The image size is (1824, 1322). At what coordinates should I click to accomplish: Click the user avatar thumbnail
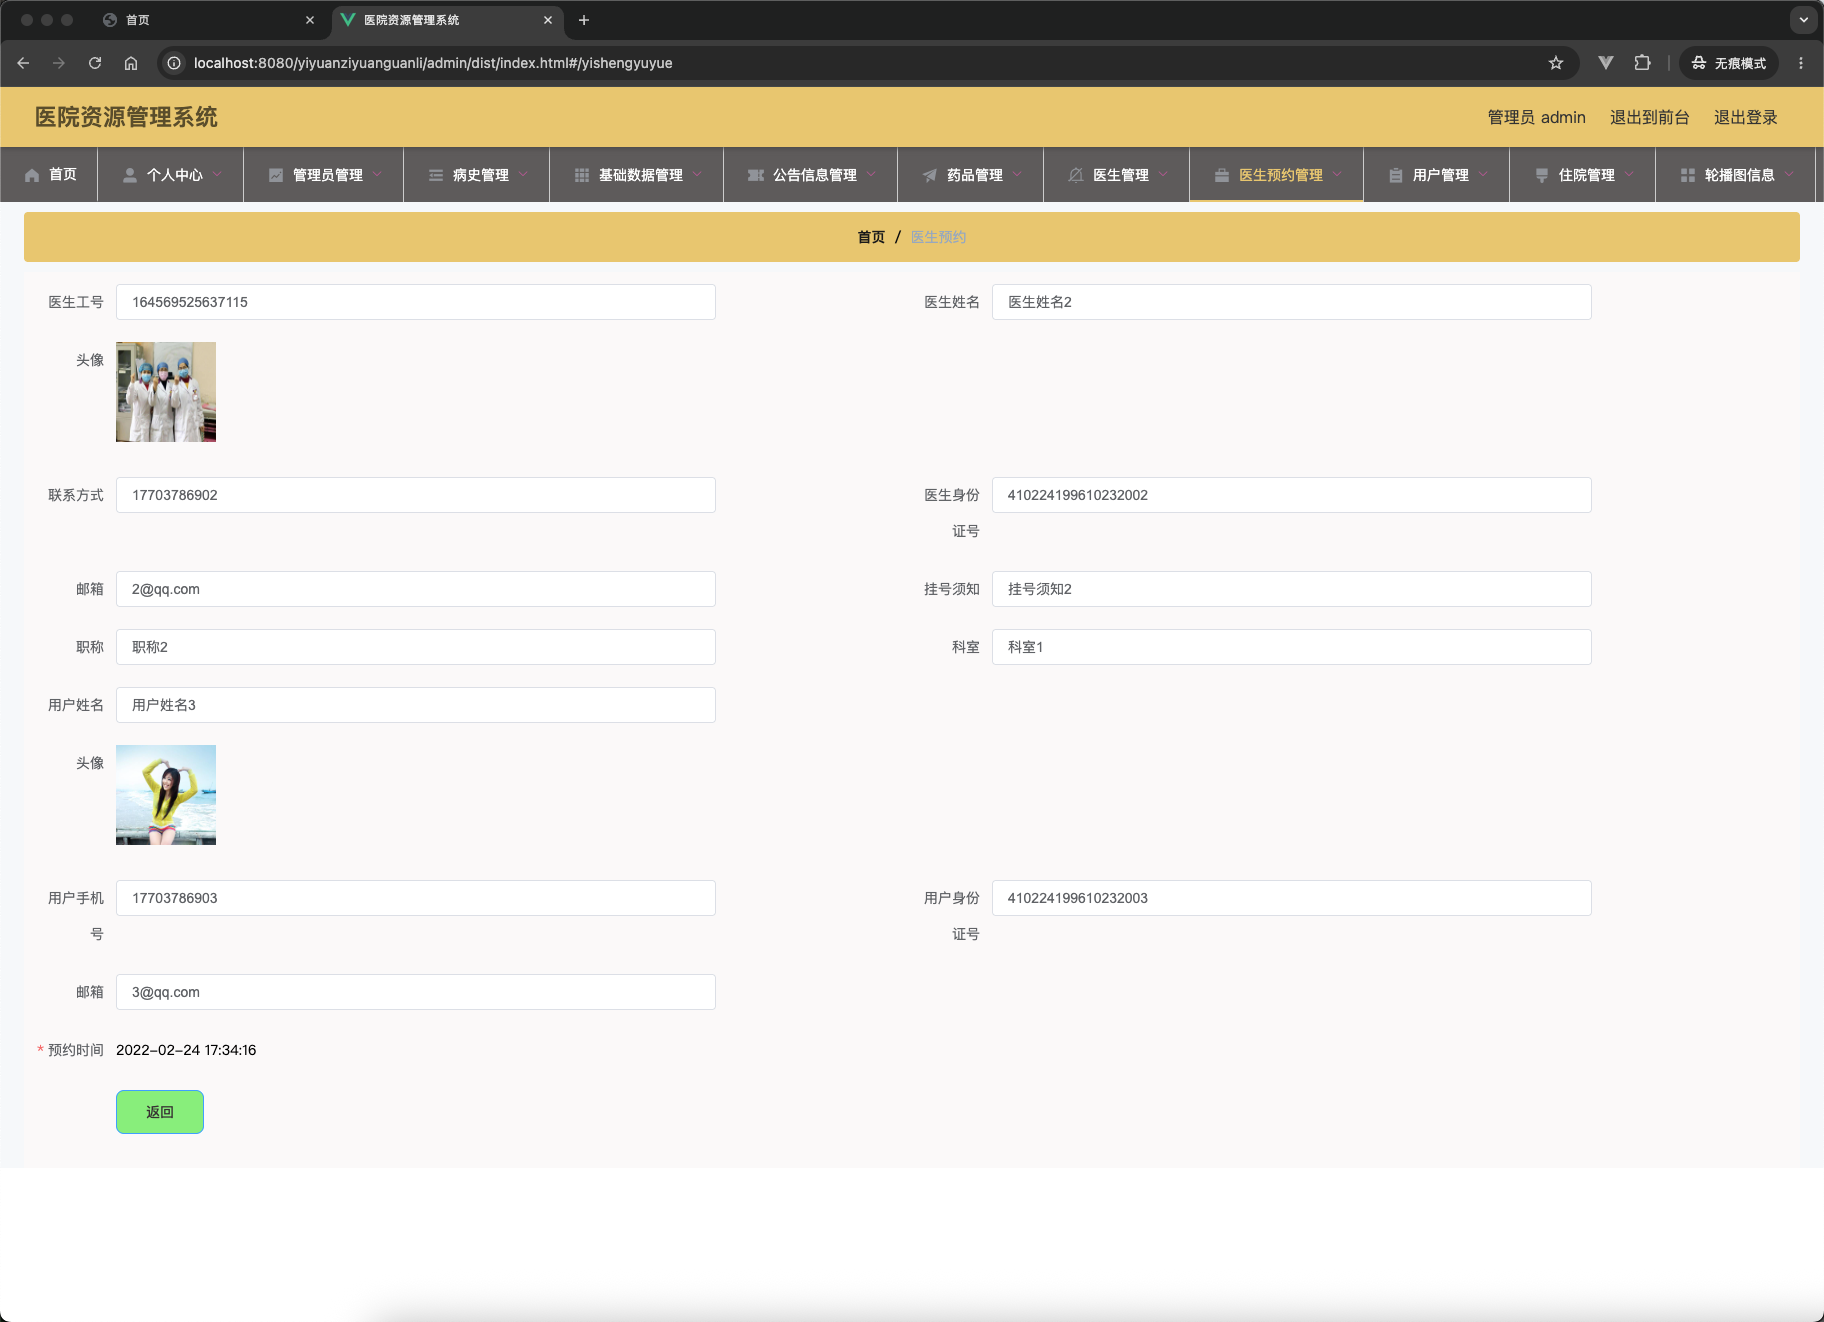166,795
